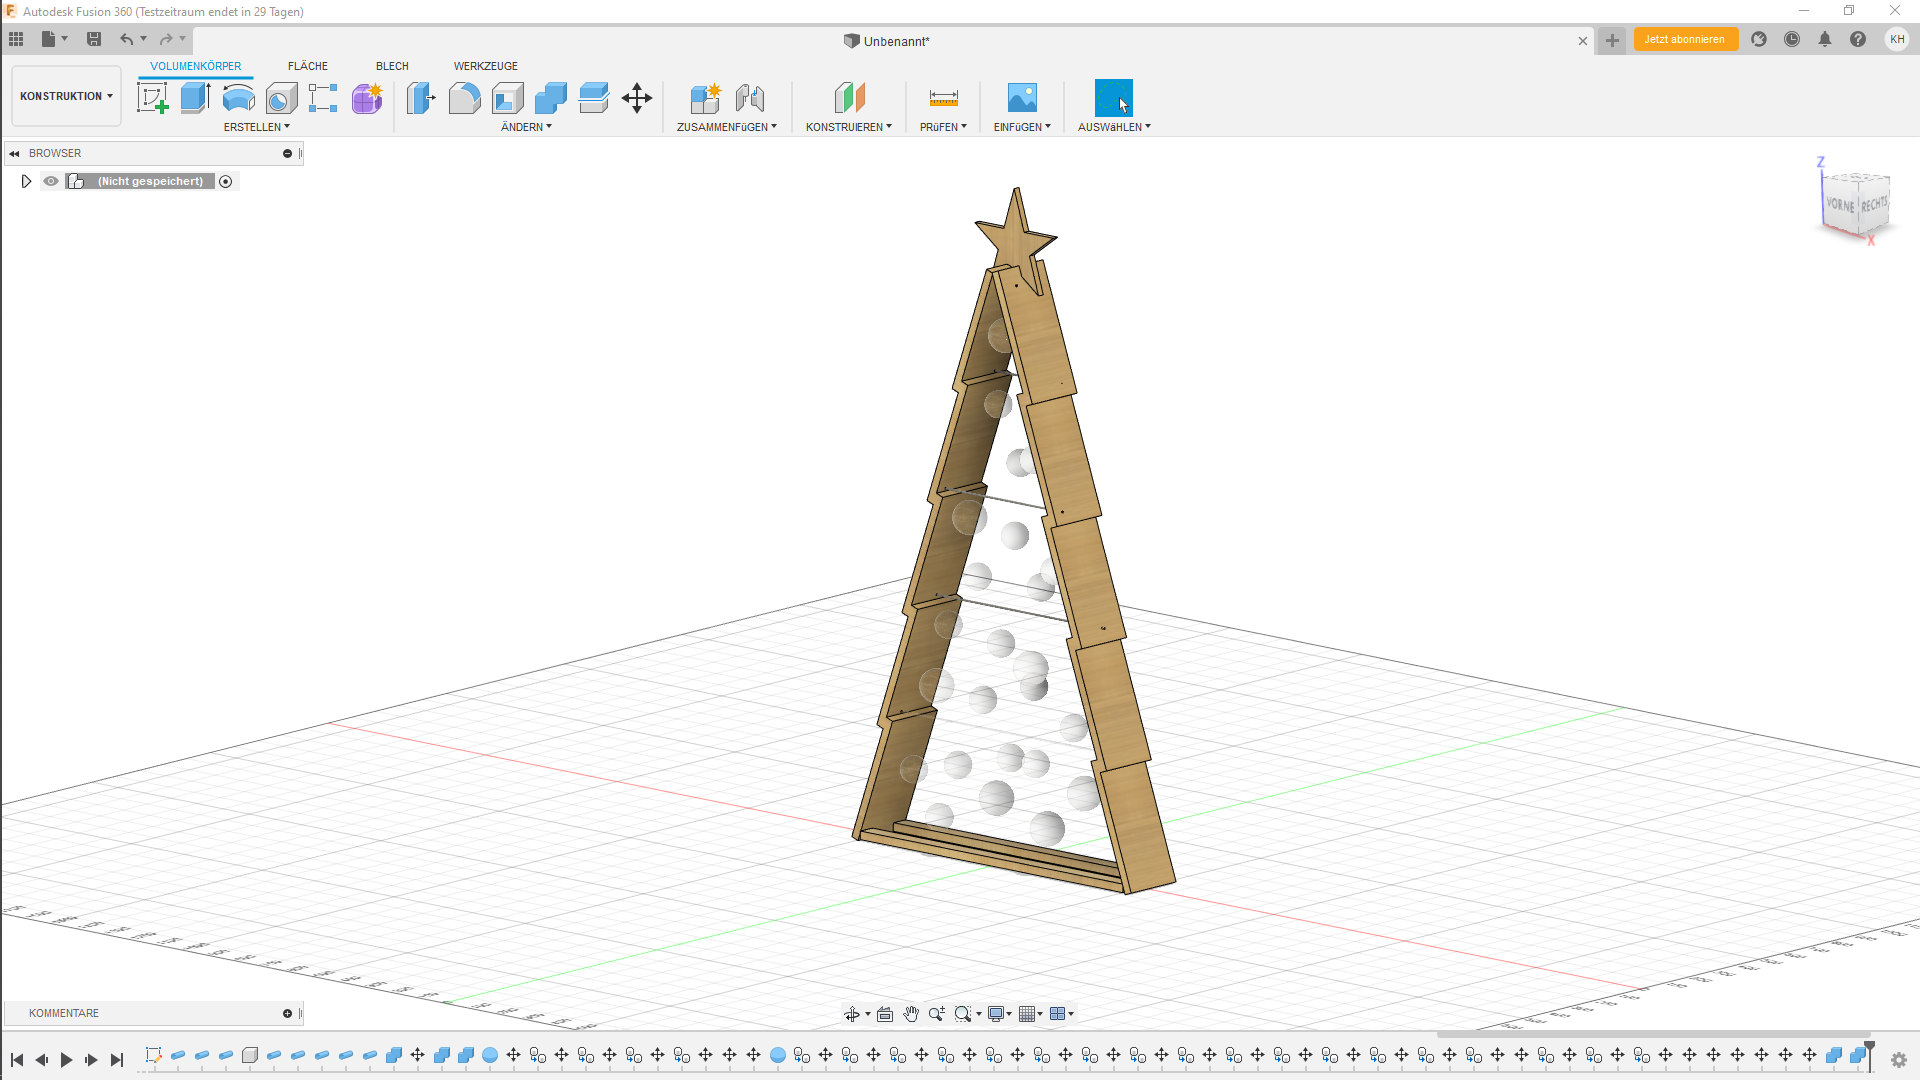The height and width of the screenshot is (1080, 1920).
Task: Switch to the BLECH tab
Action: click(391, 66)
